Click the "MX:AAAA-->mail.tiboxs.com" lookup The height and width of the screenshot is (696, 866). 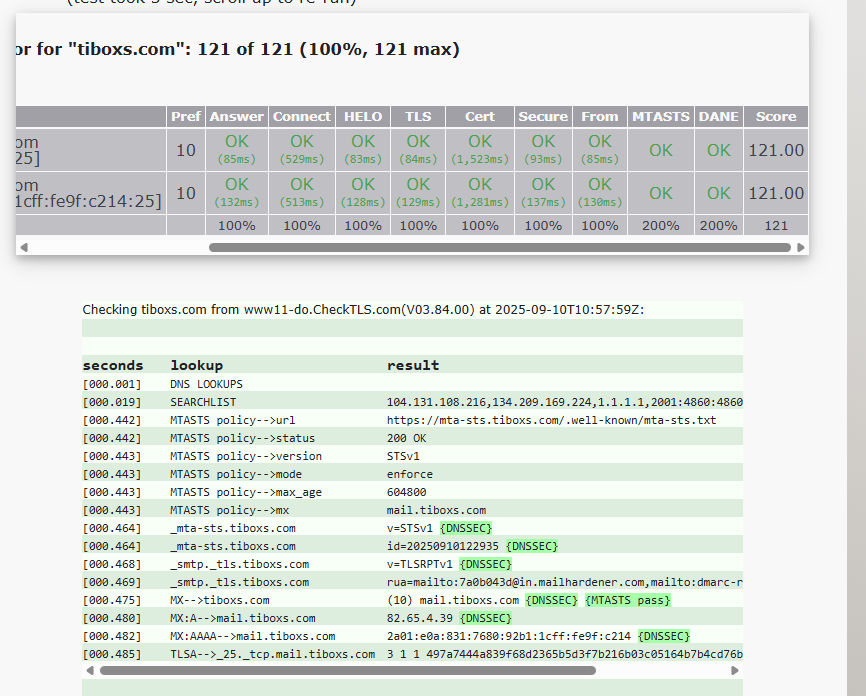coord(253,636)
